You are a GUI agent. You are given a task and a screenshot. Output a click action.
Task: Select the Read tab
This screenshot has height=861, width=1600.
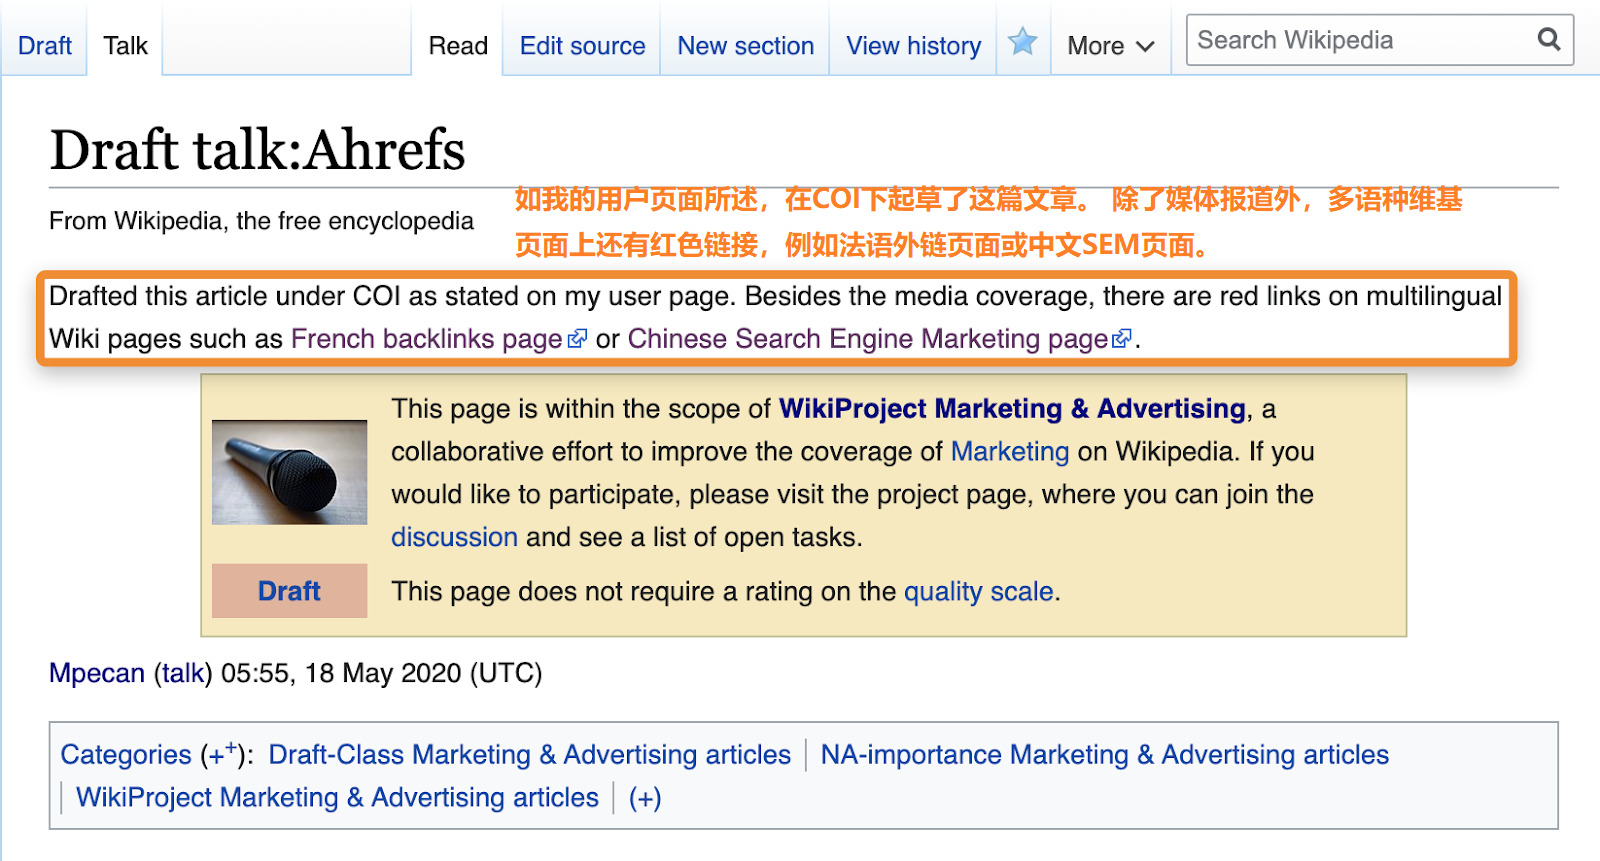458,46
